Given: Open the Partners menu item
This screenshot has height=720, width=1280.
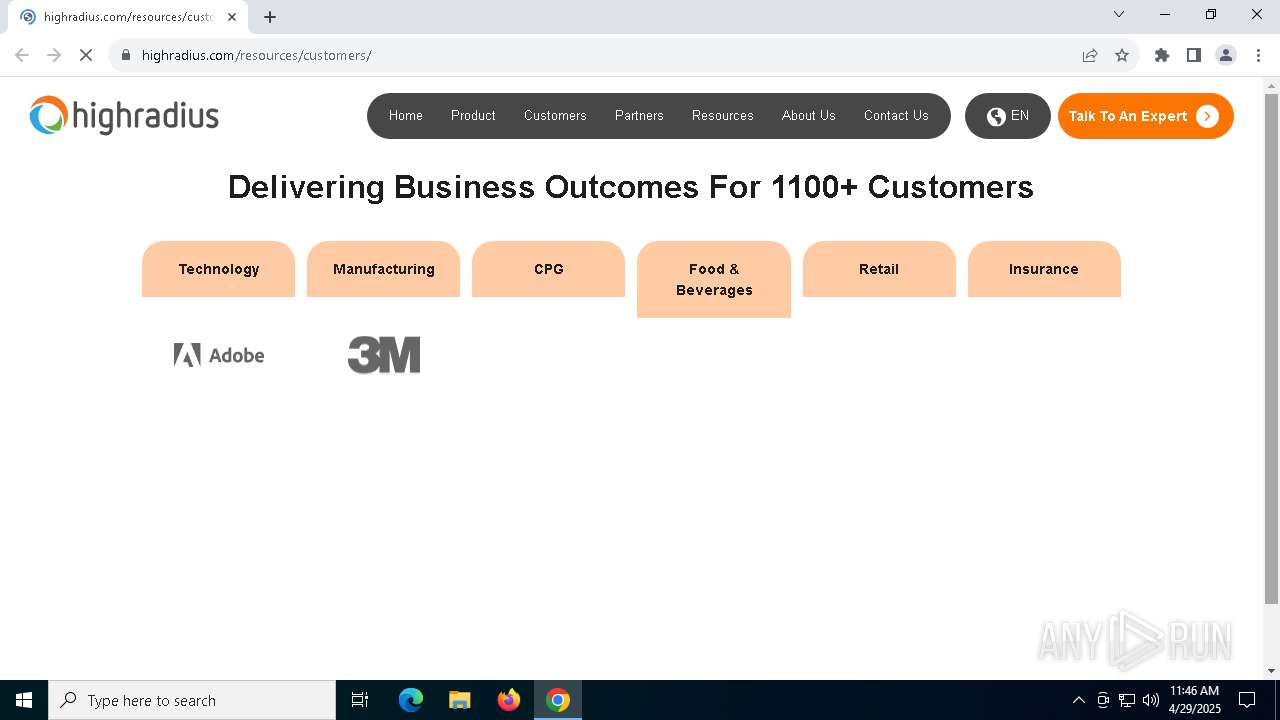Looking at the screenshot, I should tap(639, 116).
